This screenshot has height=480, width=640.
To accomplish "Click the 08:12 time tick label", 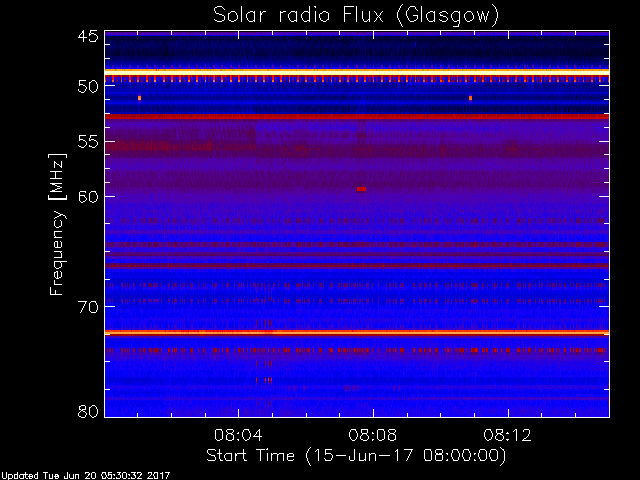I will 507,435.
